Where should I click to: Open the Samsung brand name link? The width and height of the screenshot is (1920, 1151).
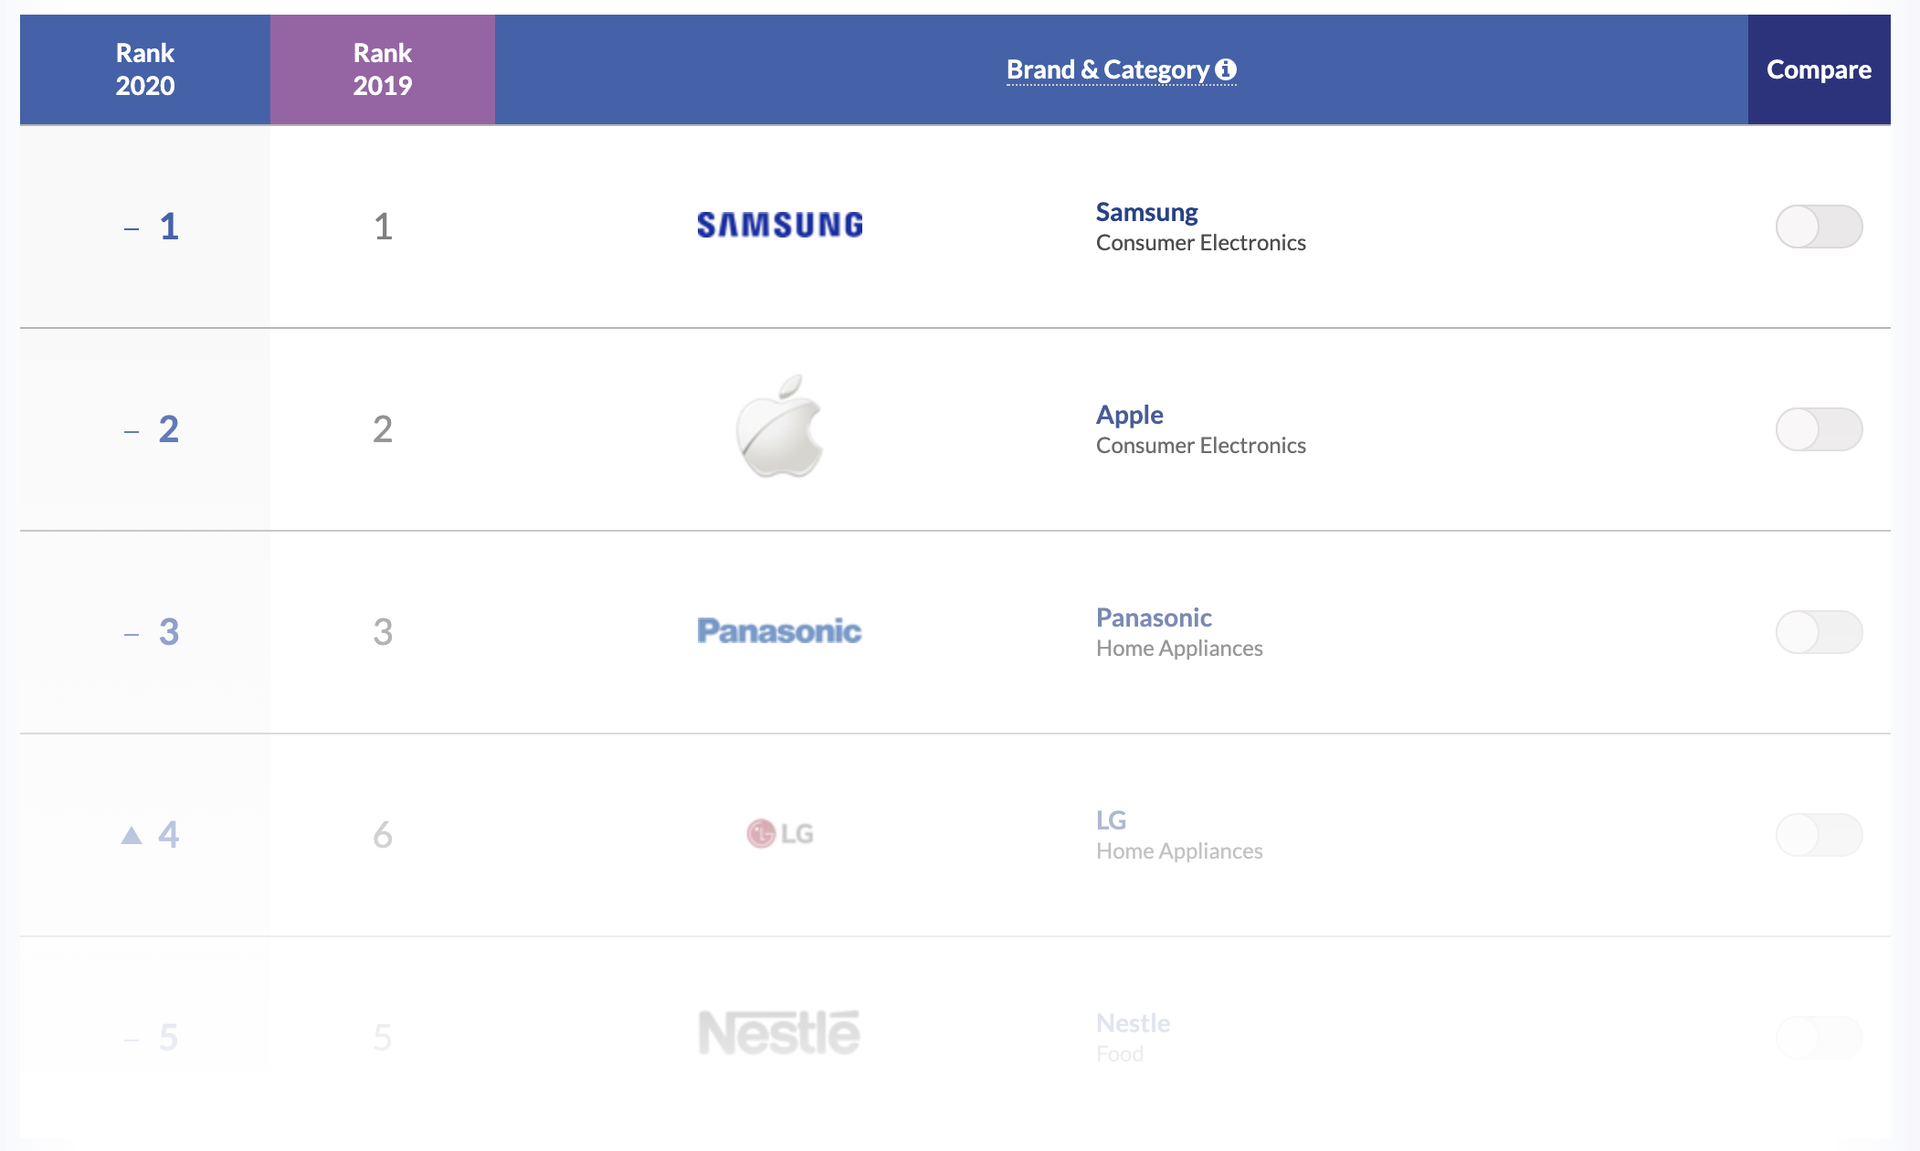point(1147,212)
